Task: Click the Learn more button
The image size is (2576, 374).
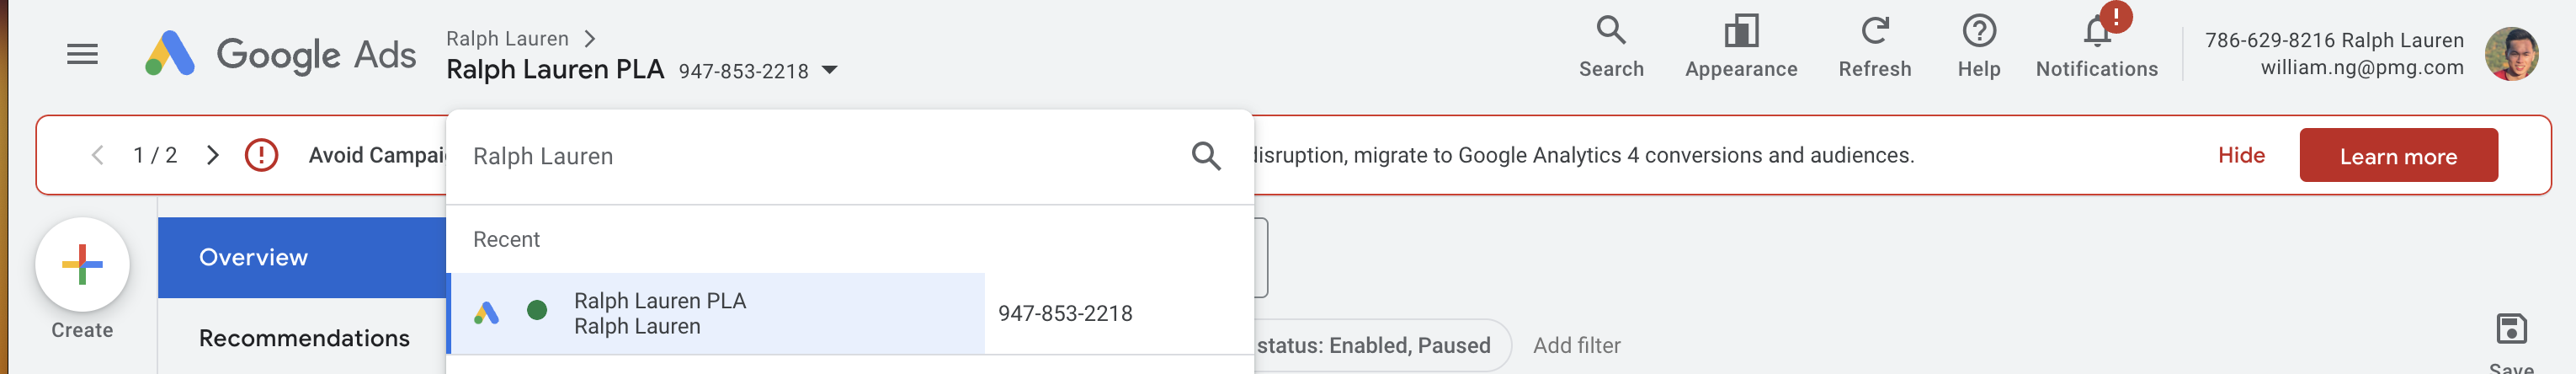Action: (x=2397, y=156)
